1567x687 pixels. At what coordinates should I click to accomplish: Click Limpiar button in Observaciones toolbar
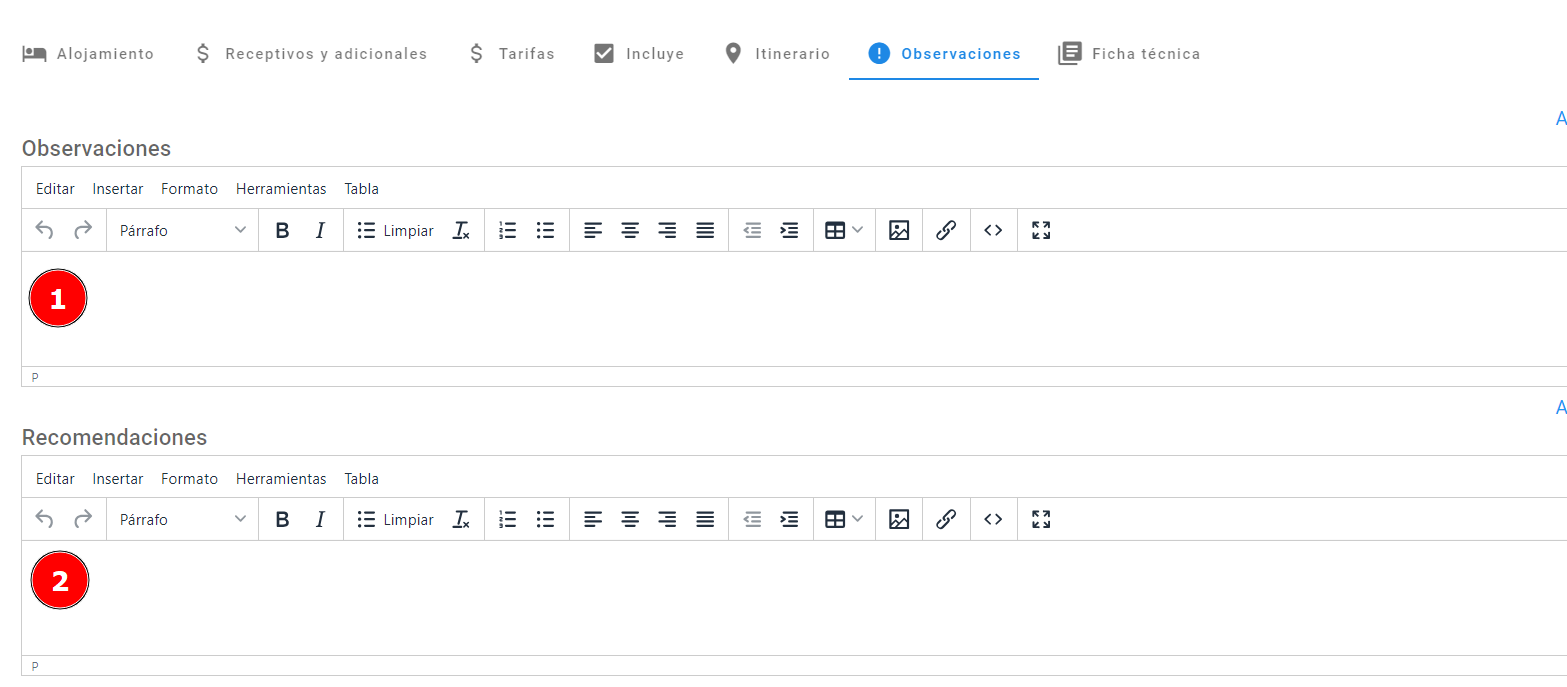tap(396, 231)
